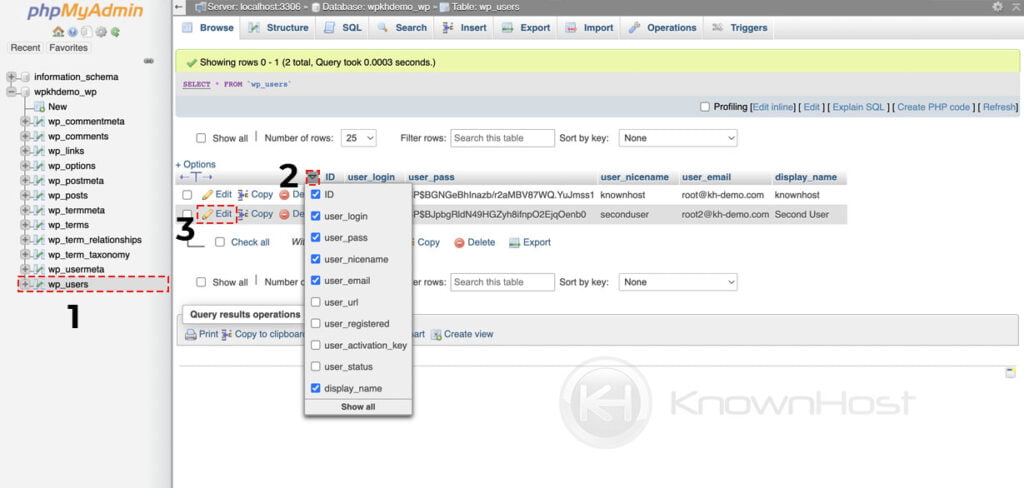Select the knownhost row checkbox

click(187, 195)
